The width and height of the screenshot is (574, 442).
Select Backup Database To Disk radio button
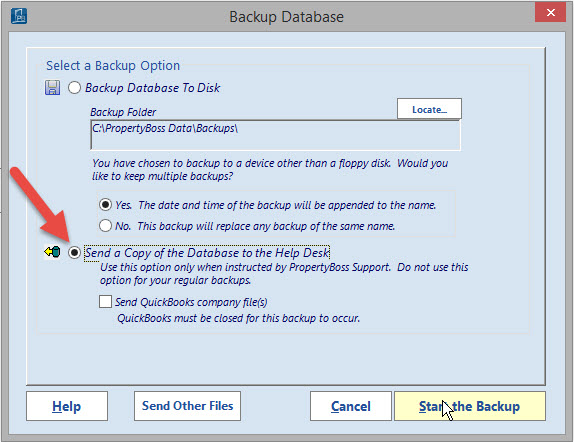74,88
